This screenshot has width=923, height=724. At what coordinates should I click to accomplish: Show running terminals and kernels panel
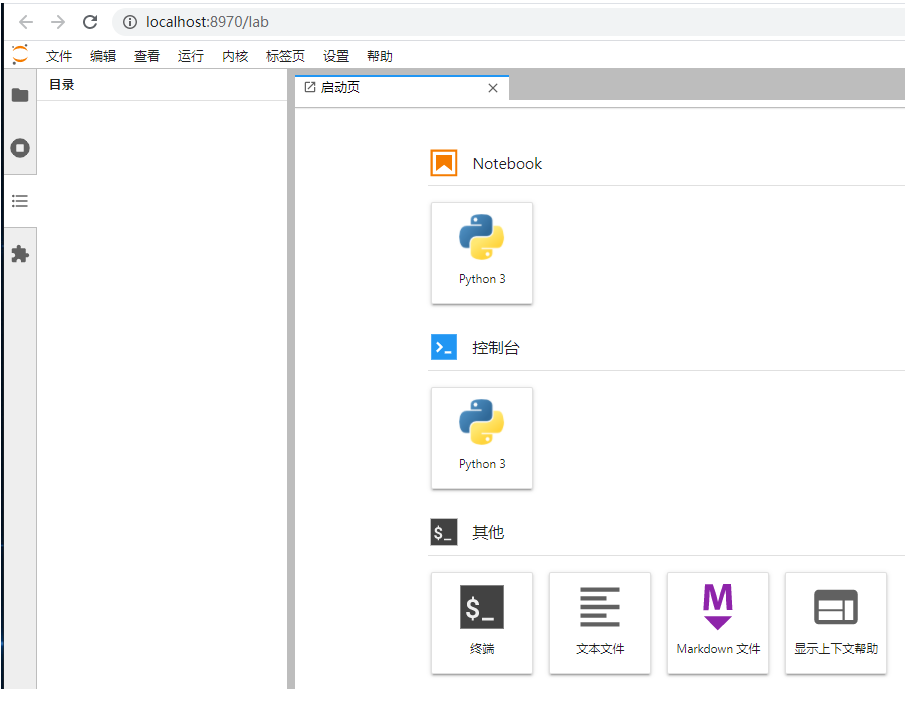[19, 148]
